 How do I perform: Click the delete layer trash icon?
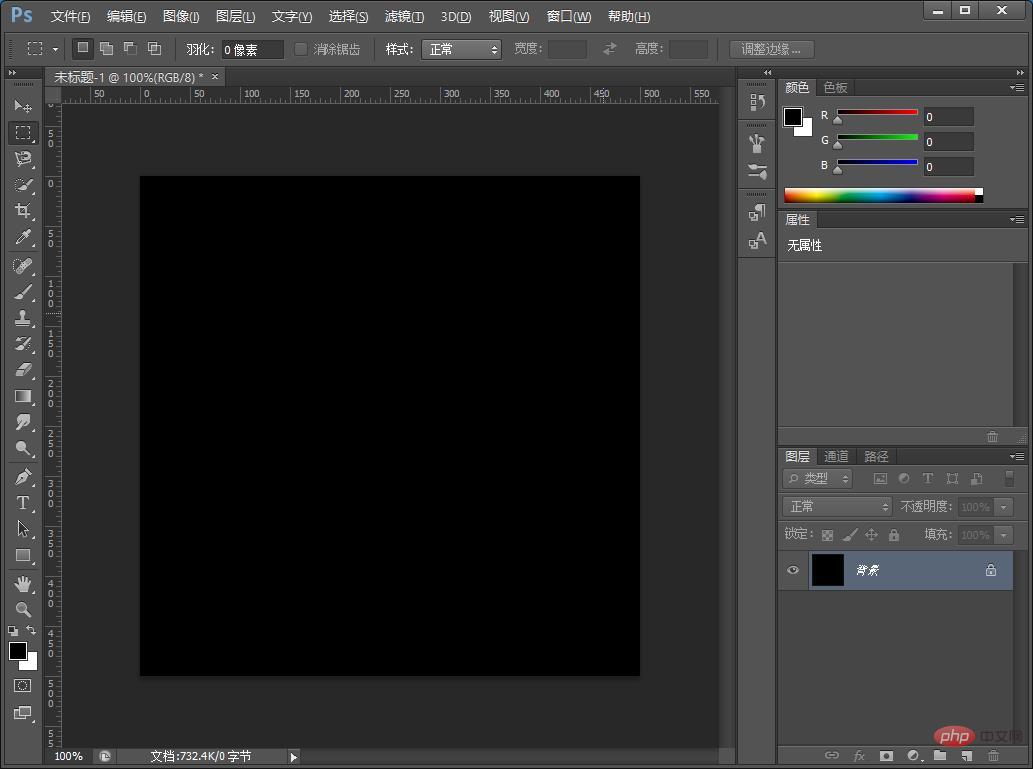click(993, 755)
